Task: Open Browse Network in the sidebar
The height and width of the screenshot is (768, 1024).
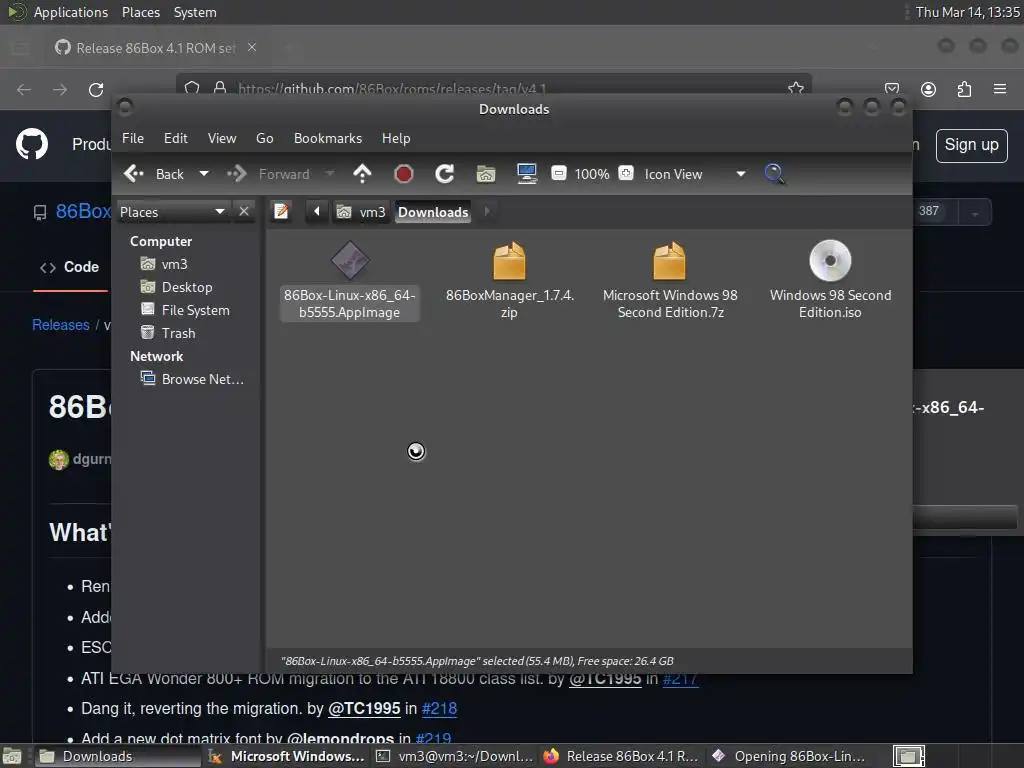Action: pyautogui.click(x=193, y=379)
